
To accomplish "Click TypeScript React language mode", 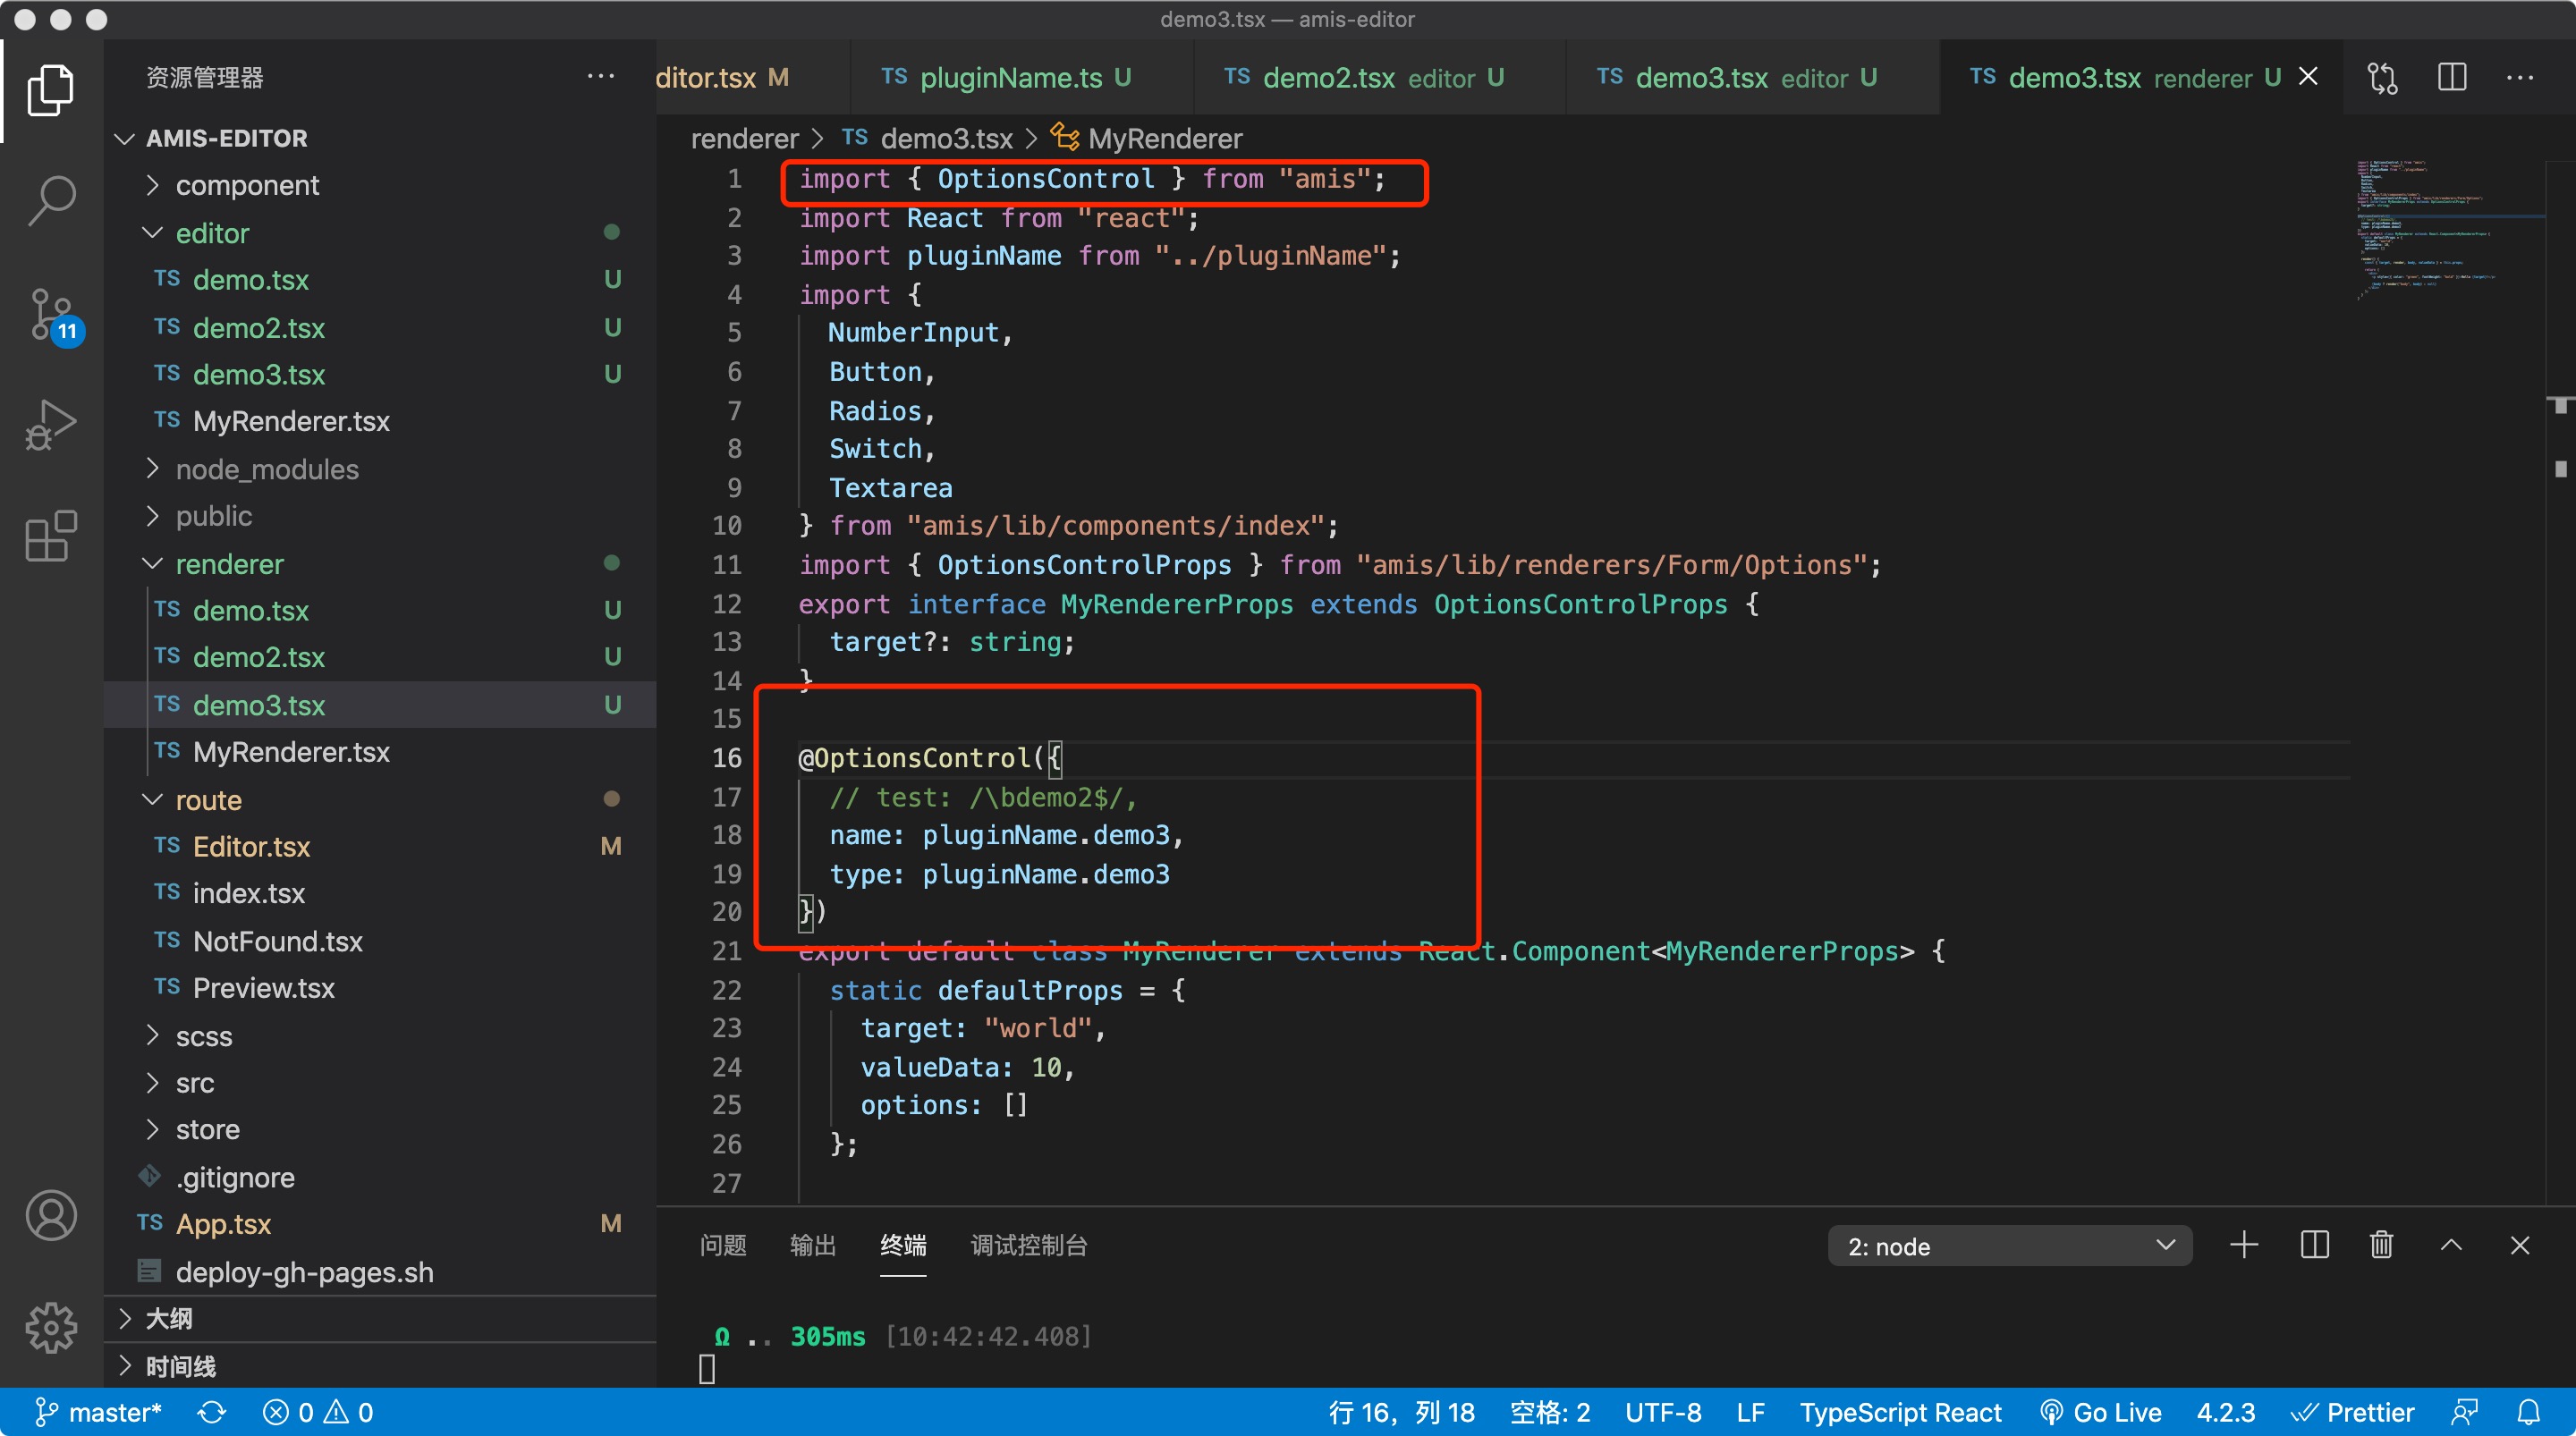I will click(1900, 1412).
